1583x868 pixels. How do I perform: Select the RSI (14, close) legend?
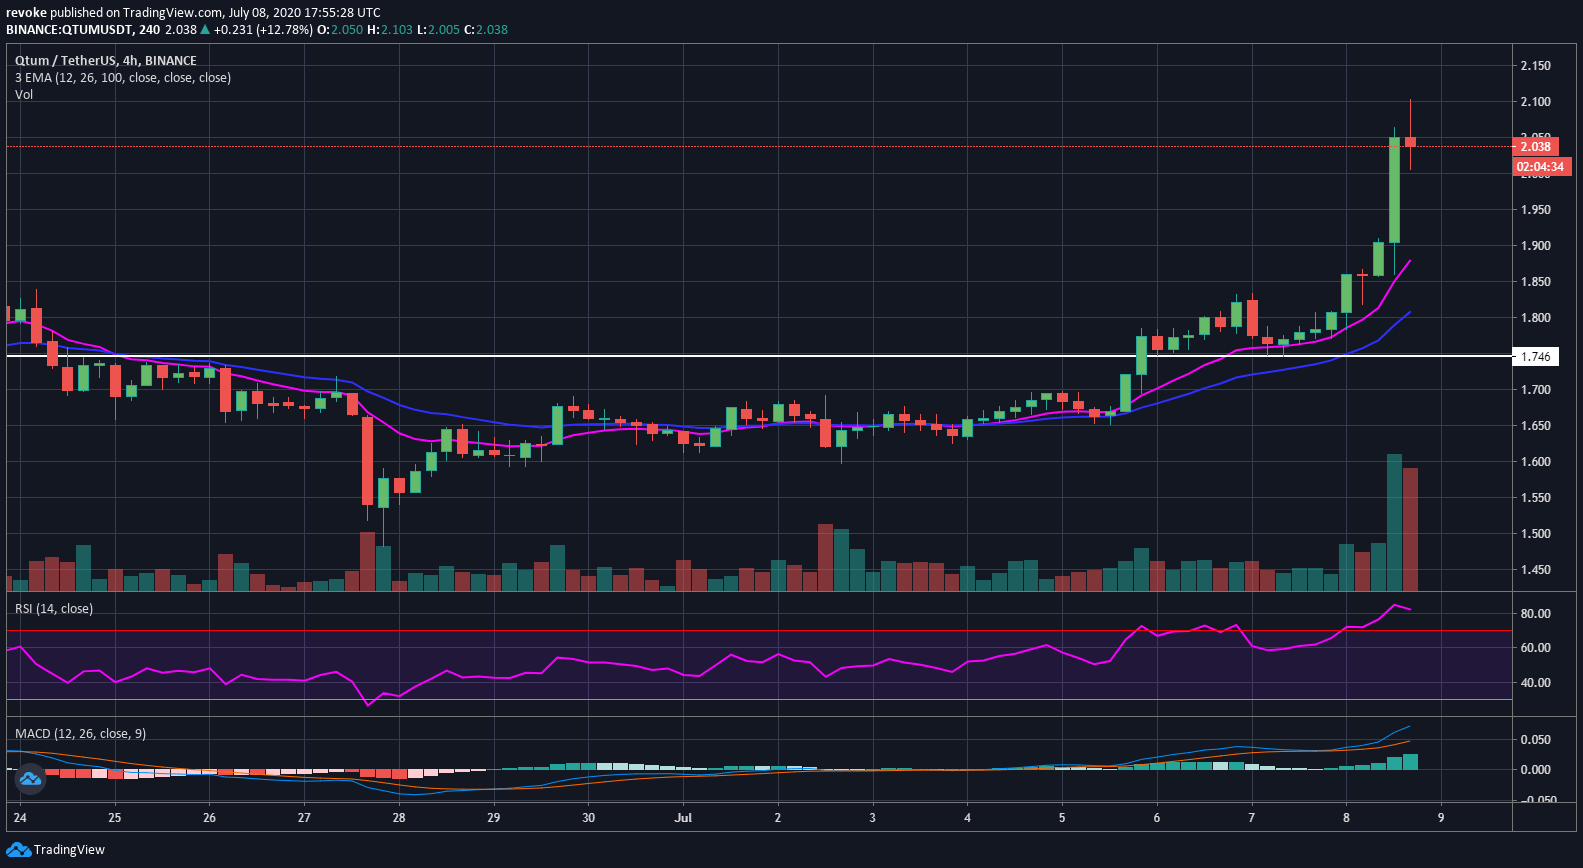[53, 608]
